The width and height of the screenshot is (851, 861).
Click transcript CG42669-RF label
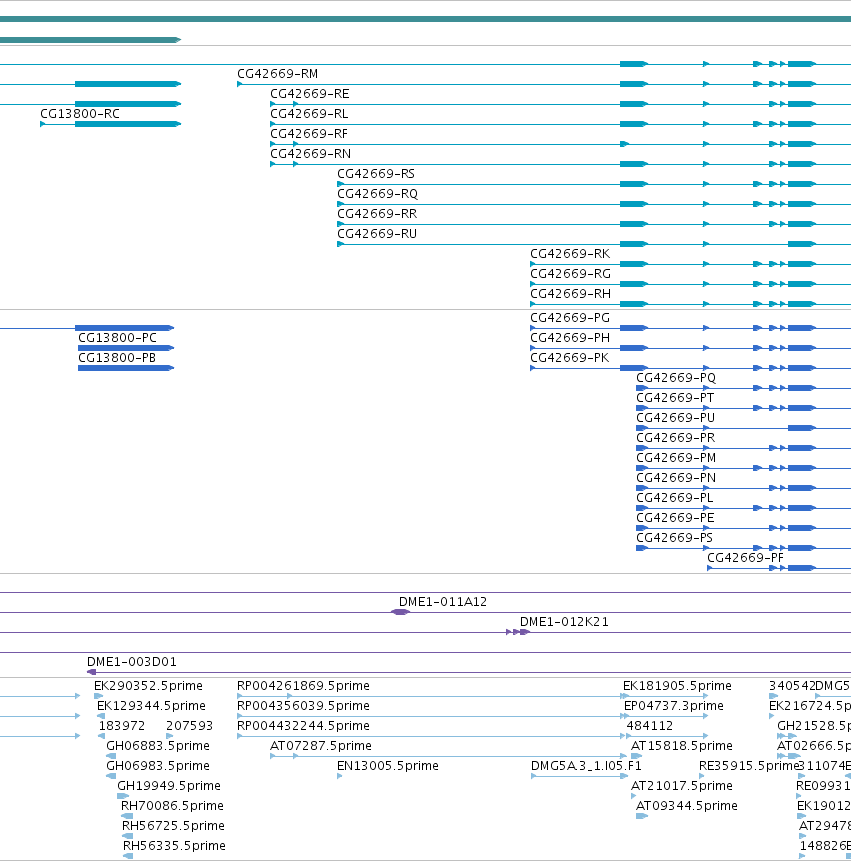pyautogui.click(x=309, y=134)
